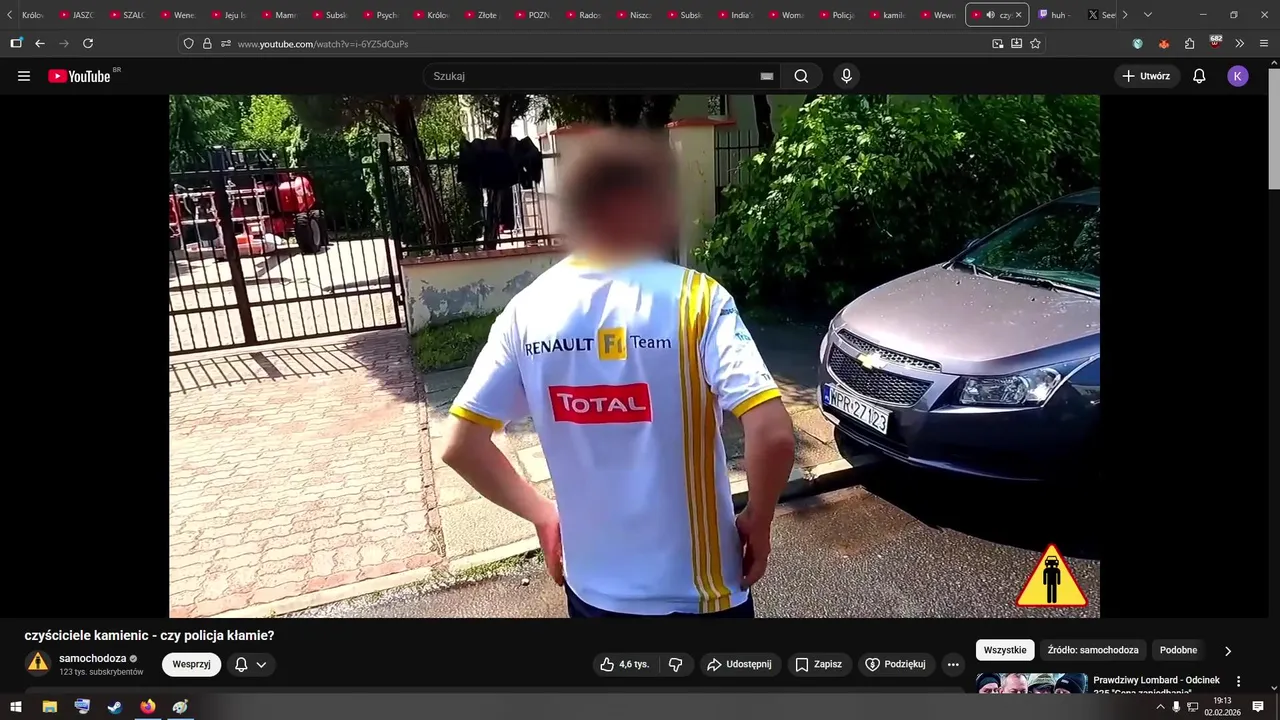Switch to the JASZC tab
Viewport: 1280px width, 720px height.
tap(76, 15)
